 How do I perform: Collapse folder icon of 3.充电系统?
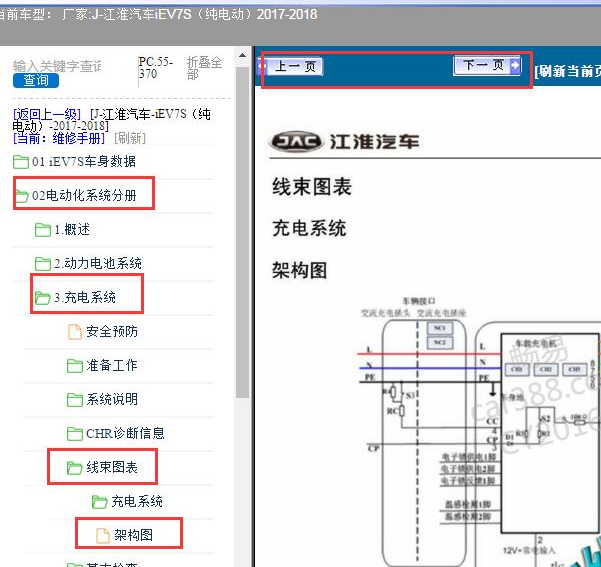[43, 298]
